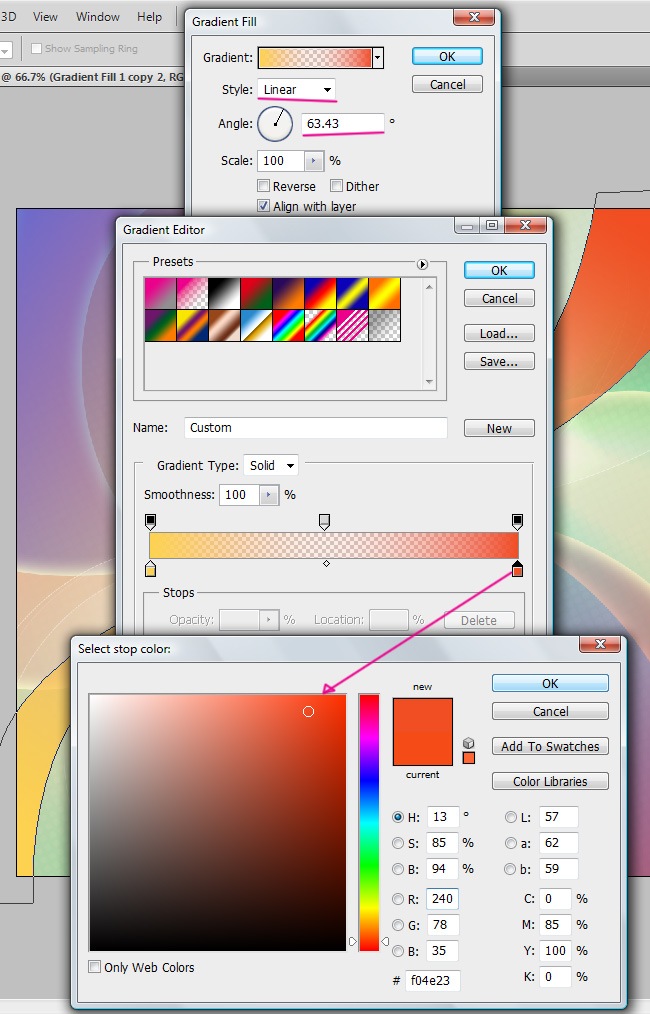Viewport: 650px width, 1014px height.
Task: Click the web-safe color cube warning icon
Action: click(x=468, y=743)
